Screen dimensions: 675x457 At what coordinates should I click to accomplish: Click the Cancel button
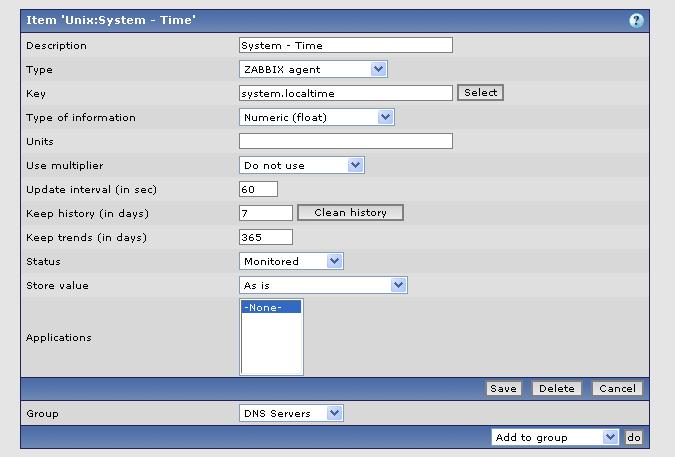coord(617,389)
